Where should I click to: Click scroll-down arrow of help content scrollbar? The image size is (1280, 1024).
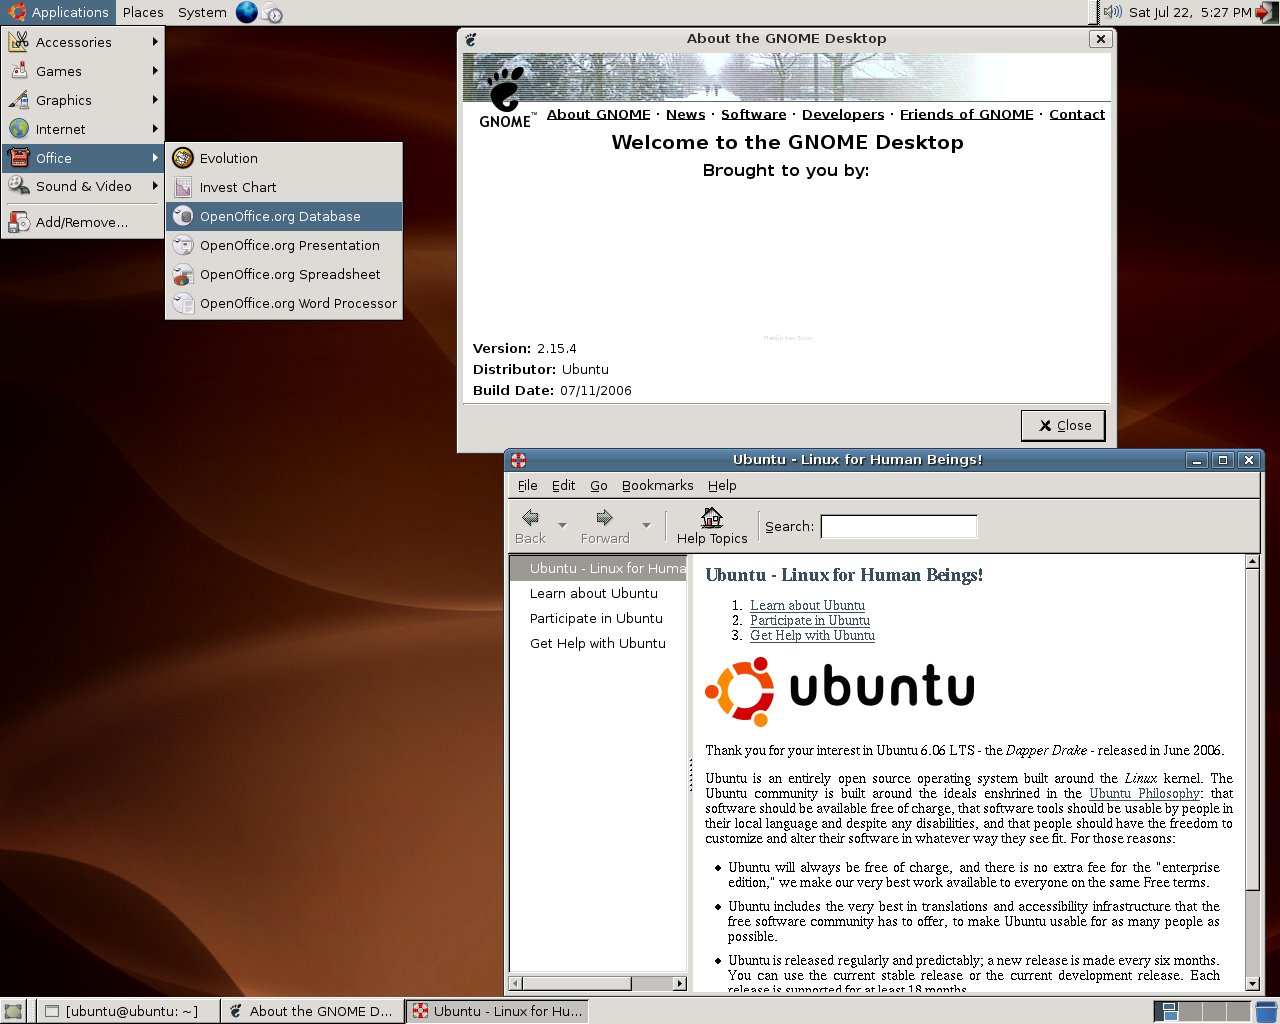tap(1252, 984)
